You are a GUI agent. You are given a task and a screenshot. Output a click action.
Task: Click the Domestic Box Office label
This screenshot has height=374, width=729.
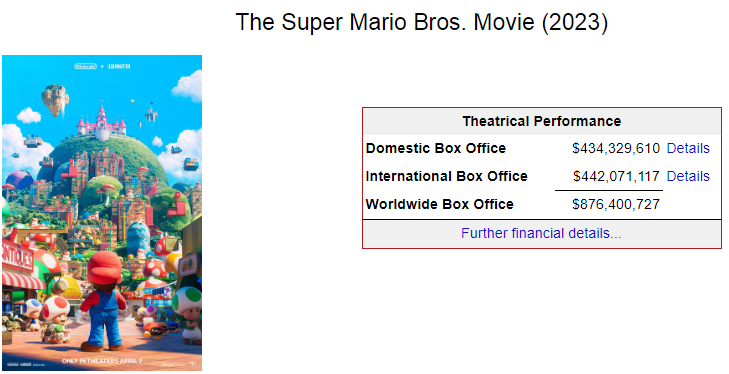pyautogui.click(x=436, y=148)
